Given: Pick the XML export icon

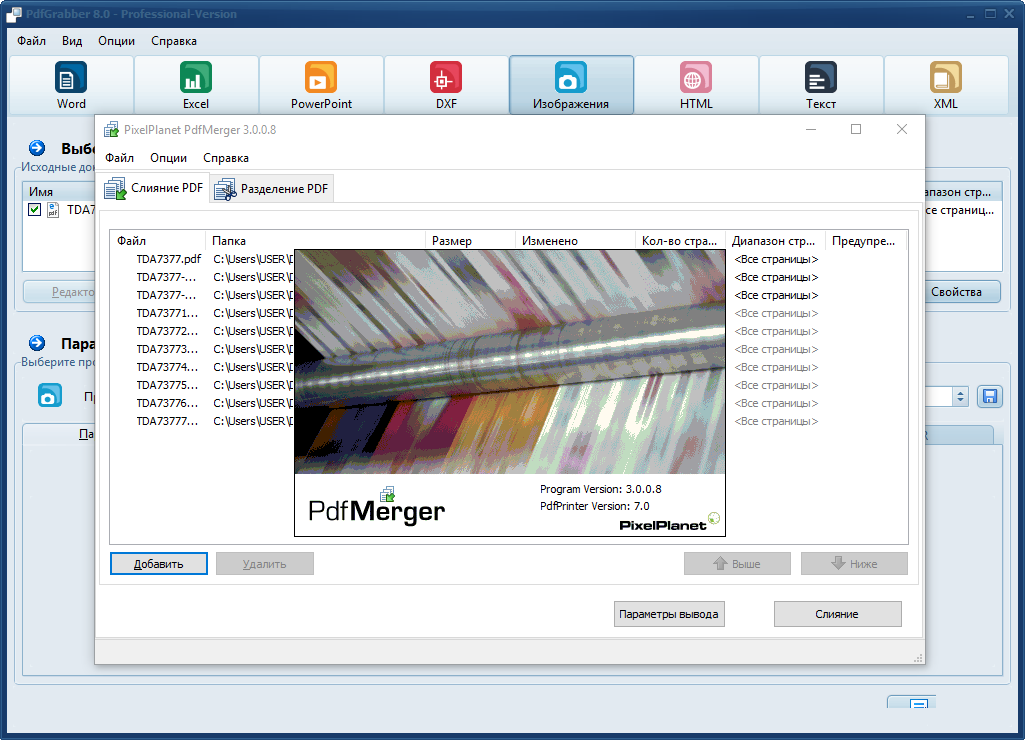Looking at the screenshot, I should coord(945,77).
